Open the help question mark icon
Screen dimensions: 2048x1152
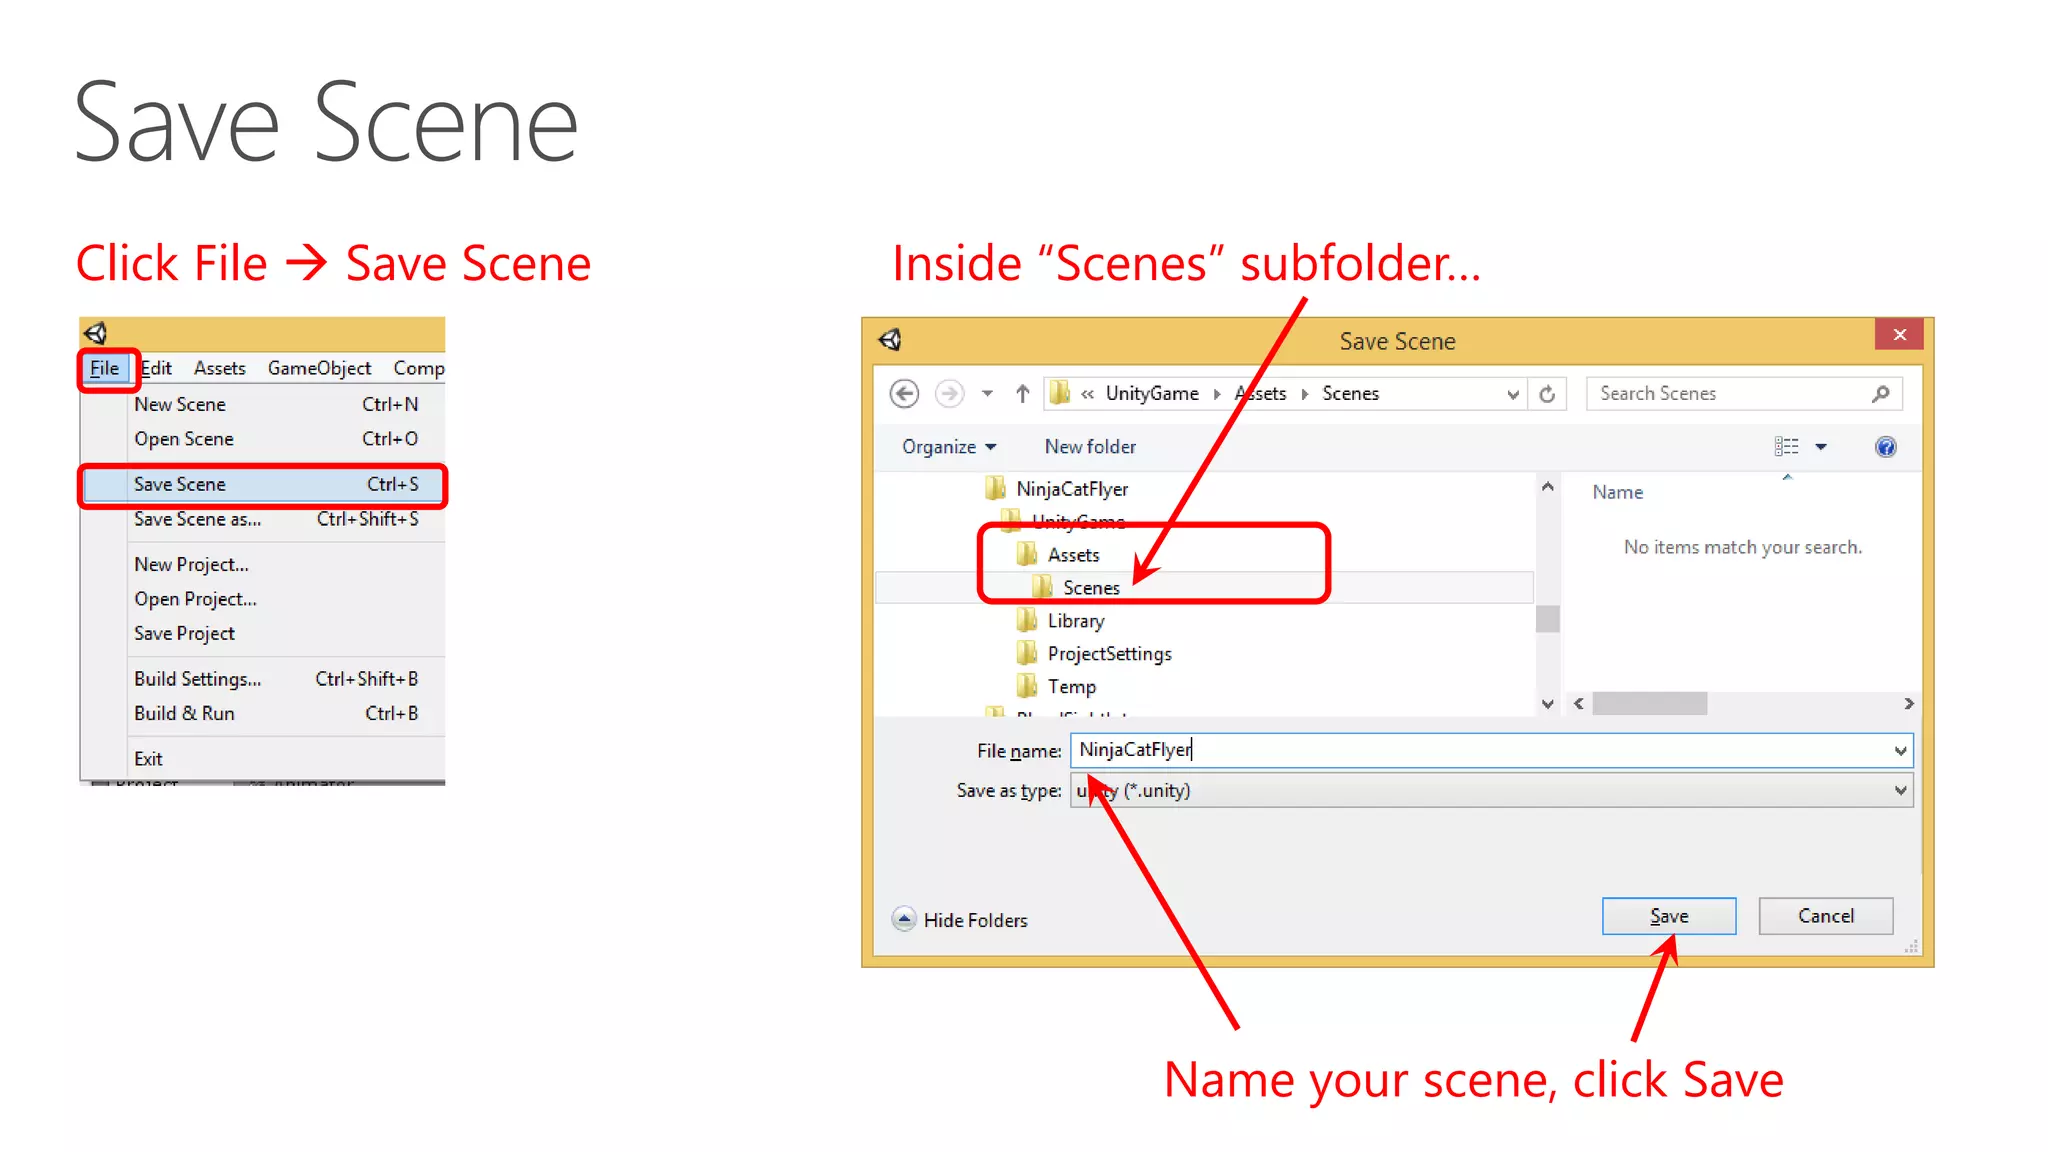1885,447
